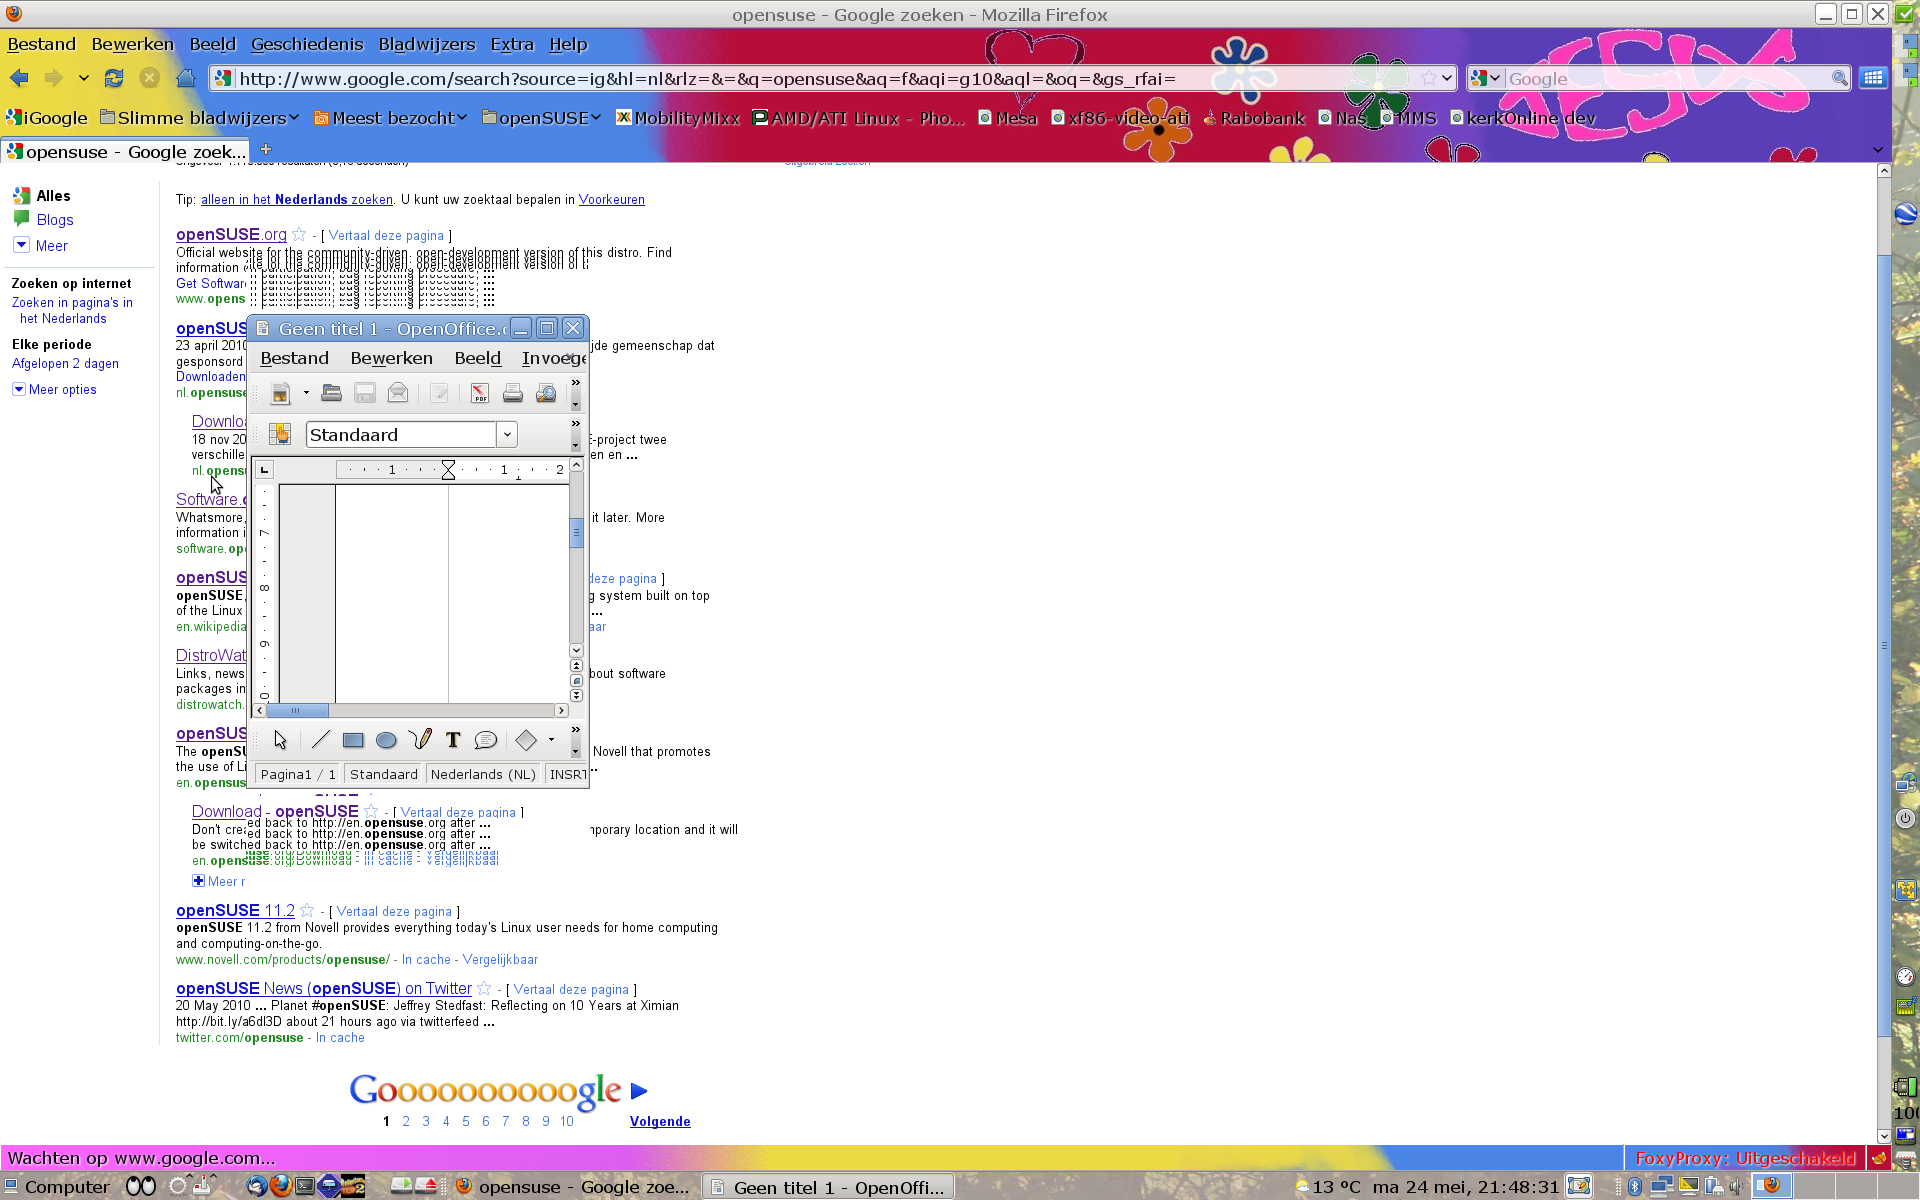Image resolution: width=1920 pixels, height=1200 pixels.
Task: Click the Export as PDF icon
Action: tap(480, 393)
